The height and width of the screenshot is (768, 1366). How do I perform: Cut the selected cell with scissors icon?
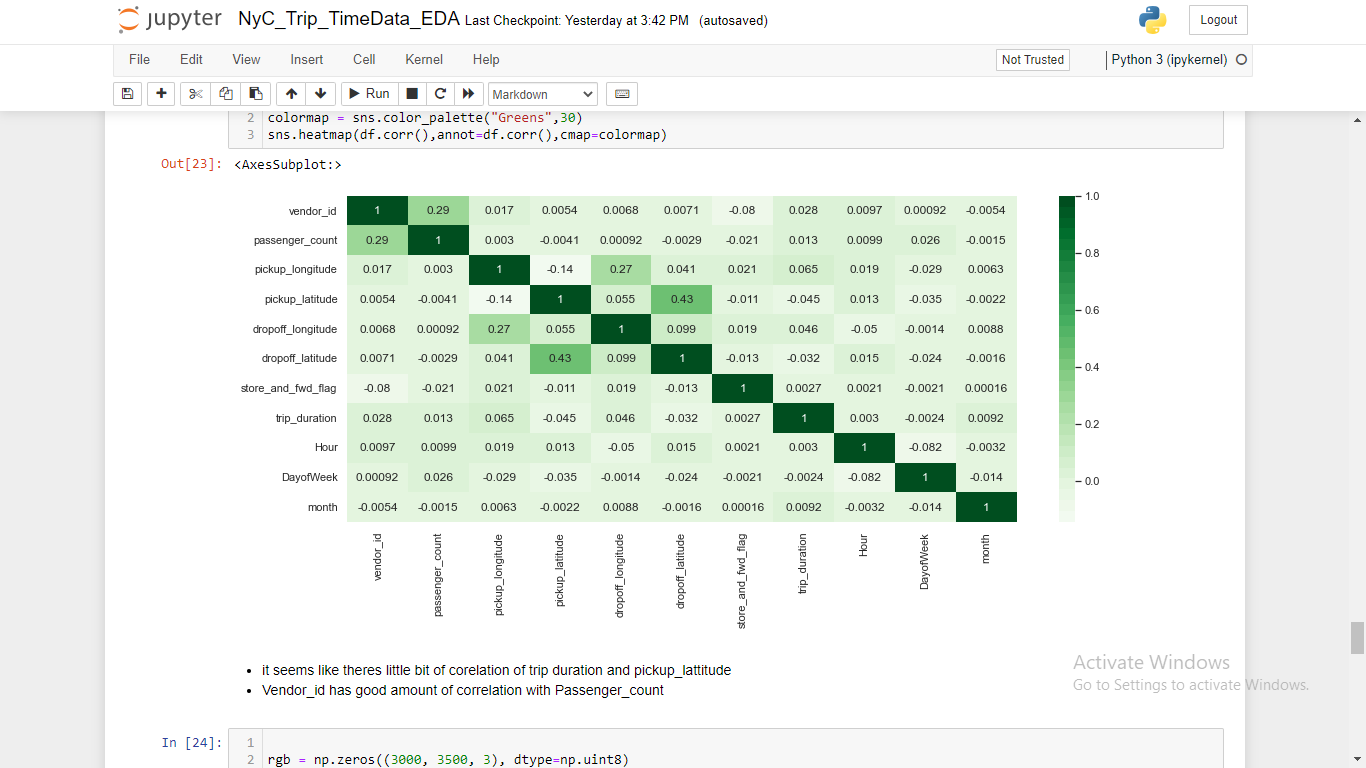195,93
